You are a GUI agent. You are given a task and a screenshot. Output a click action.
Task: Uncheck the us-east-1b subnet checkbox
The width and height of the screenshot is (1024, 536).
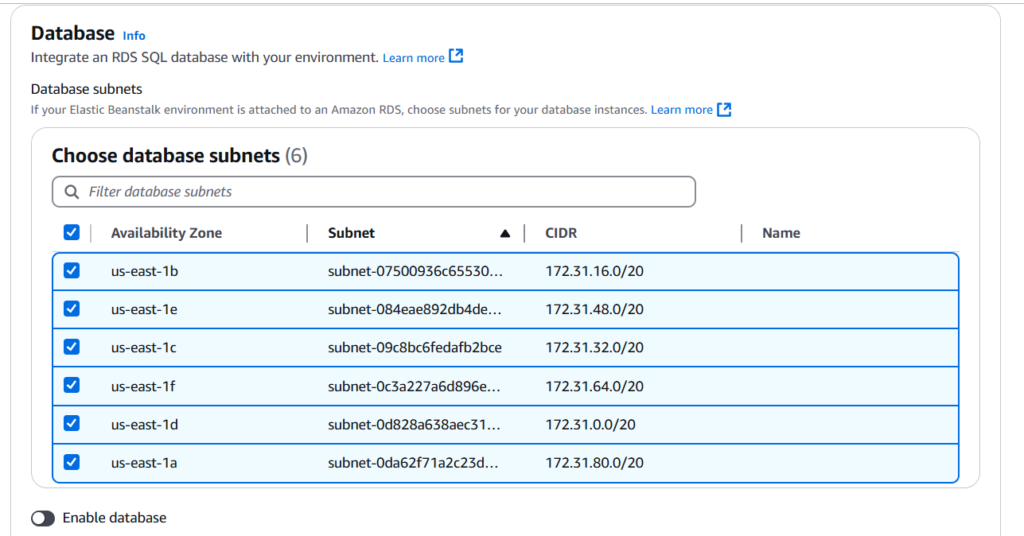pyautogui.click(x=71, y=271)
